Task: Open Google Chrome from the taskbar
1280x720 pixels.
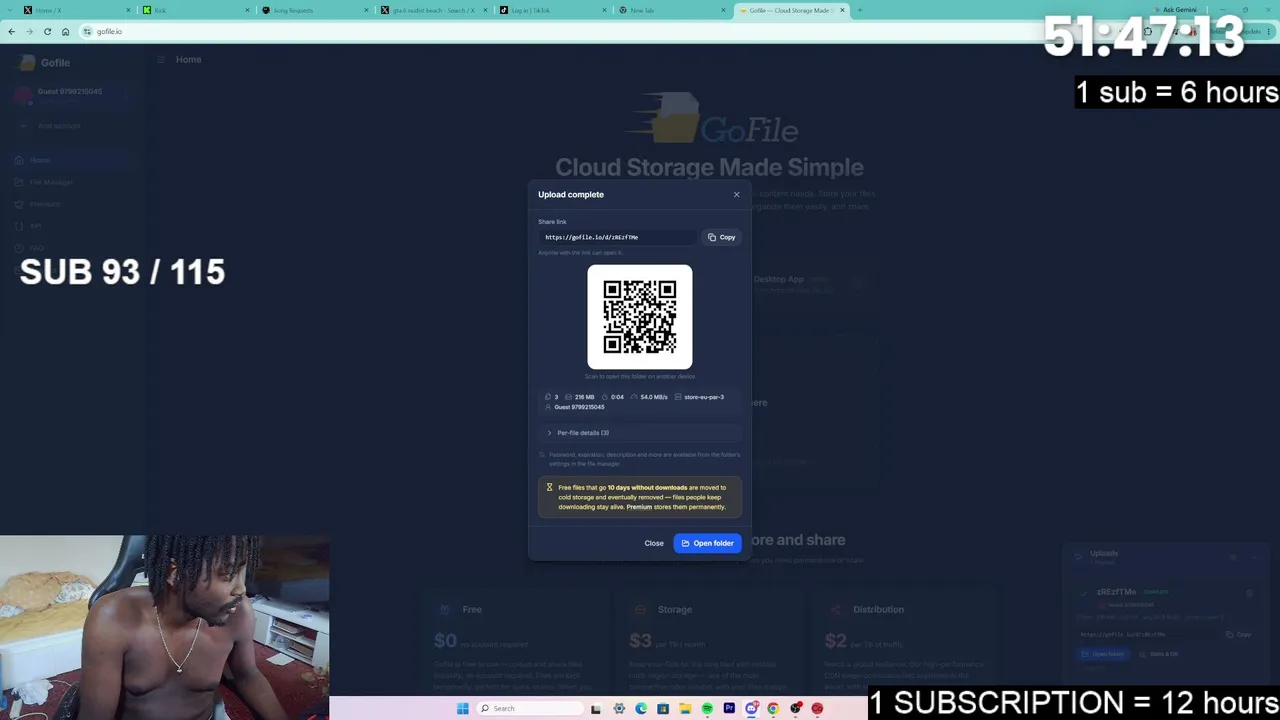Action: click(x=773, y=709)
